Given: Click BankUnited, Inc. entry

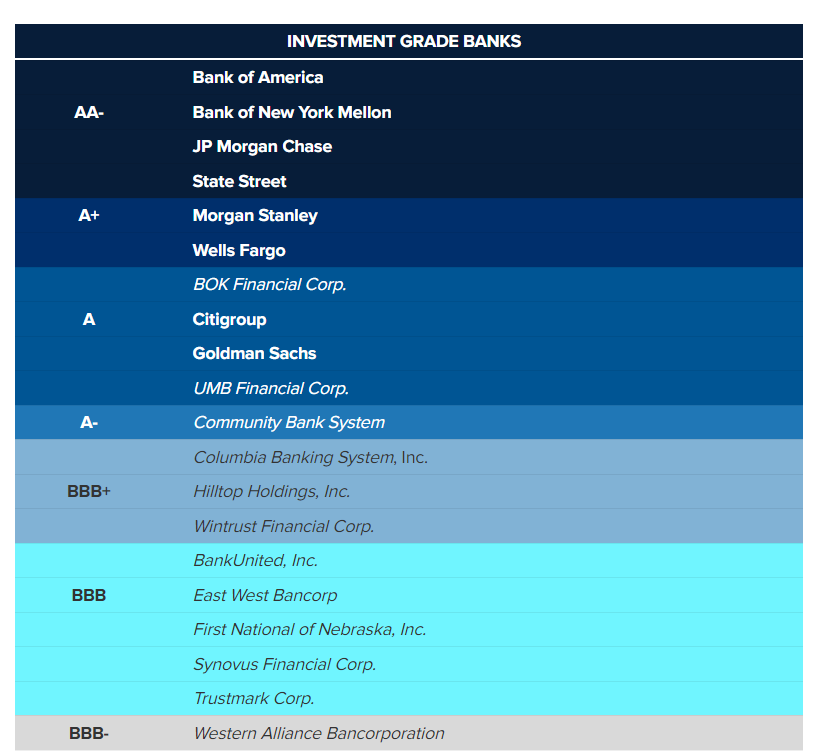Looking at the screenshot, I should pyautogui.click(x=256, y=561).
